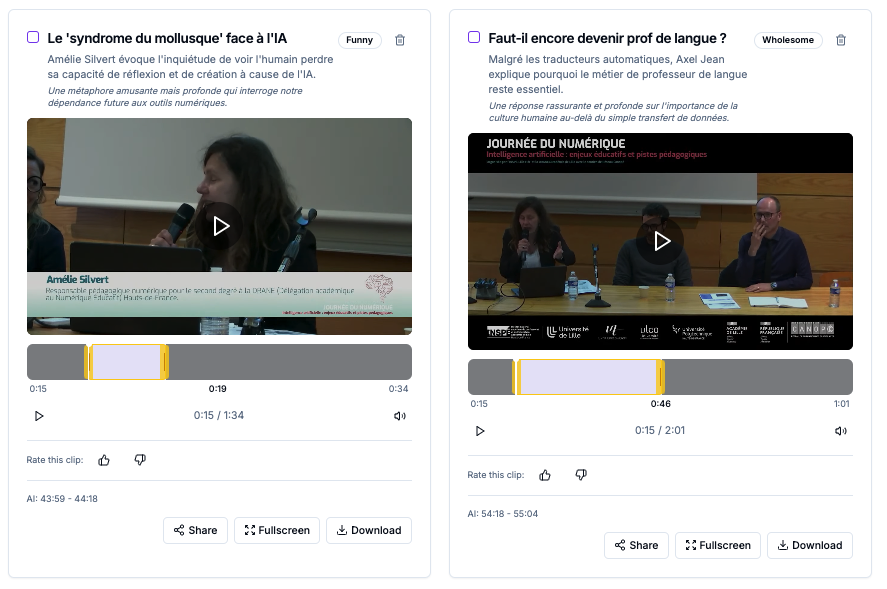The image size is (887, 589).
Task: Thumbs up the 'syndrome du mollusque' clip
Action: (104, 460)
